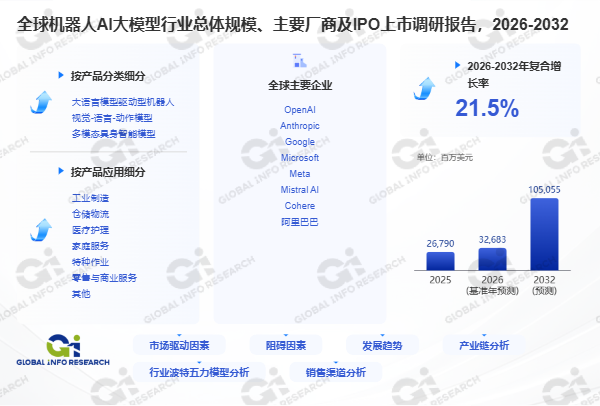
Task: Click the triangle bullet before 2026-2032年复合增长率
Action: 457,65
